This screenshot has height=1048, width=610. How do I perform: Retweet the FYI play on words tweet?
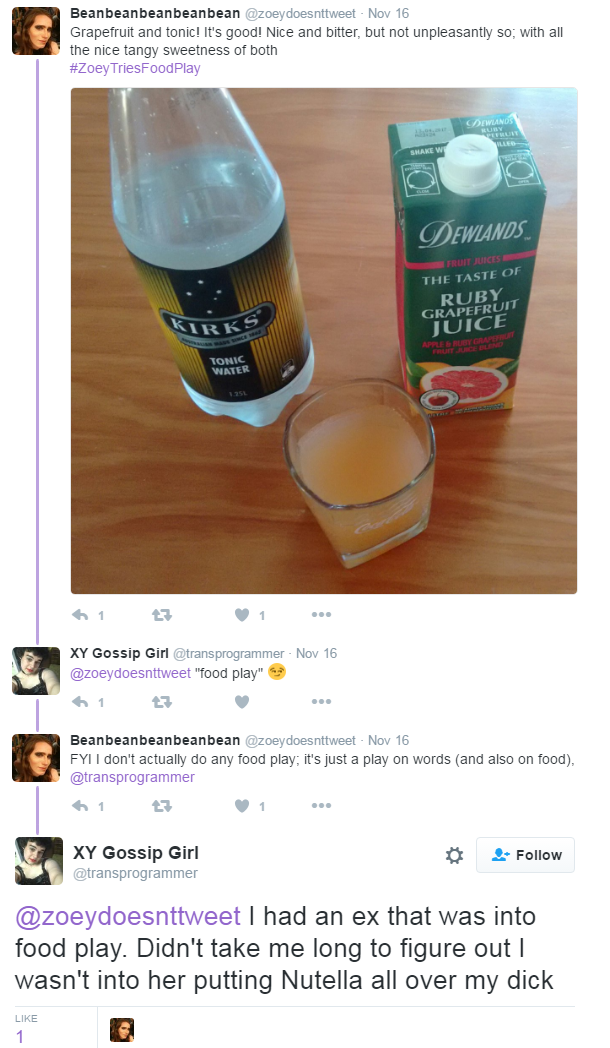coord(162,806)
